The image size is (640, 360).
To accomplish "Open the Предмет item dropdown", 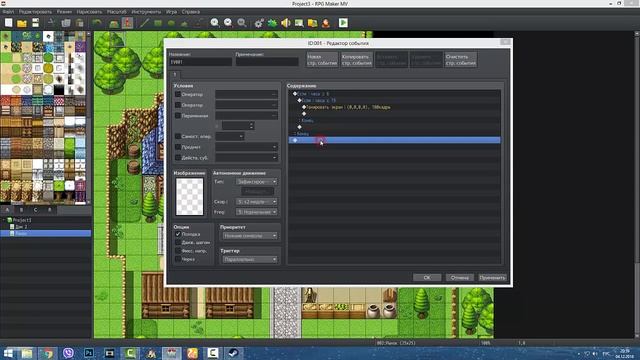I will [247, 147].
